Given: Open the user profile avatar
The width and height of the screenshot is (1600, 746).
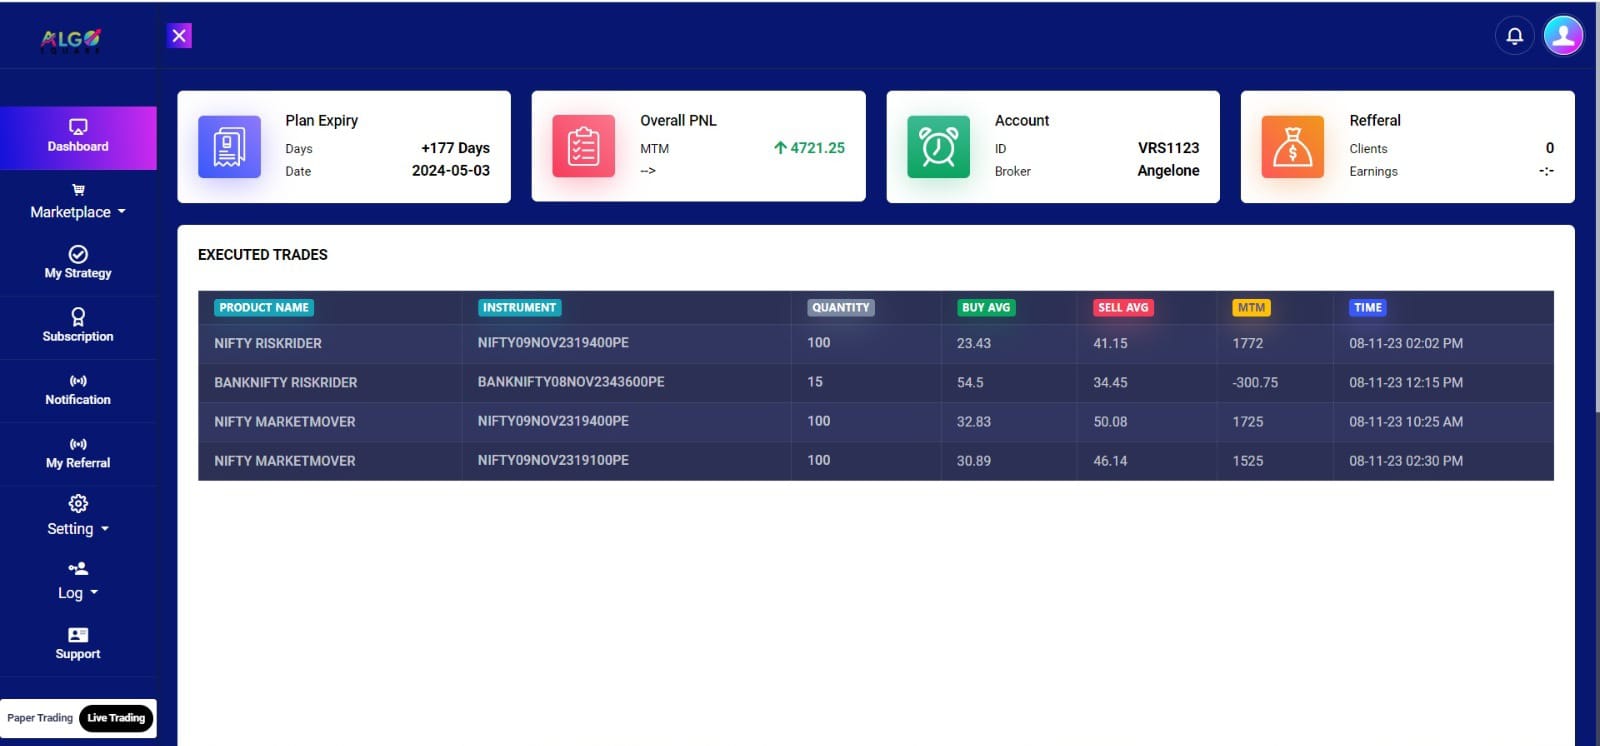Looking at the screenshot, I should [1563, 36].
